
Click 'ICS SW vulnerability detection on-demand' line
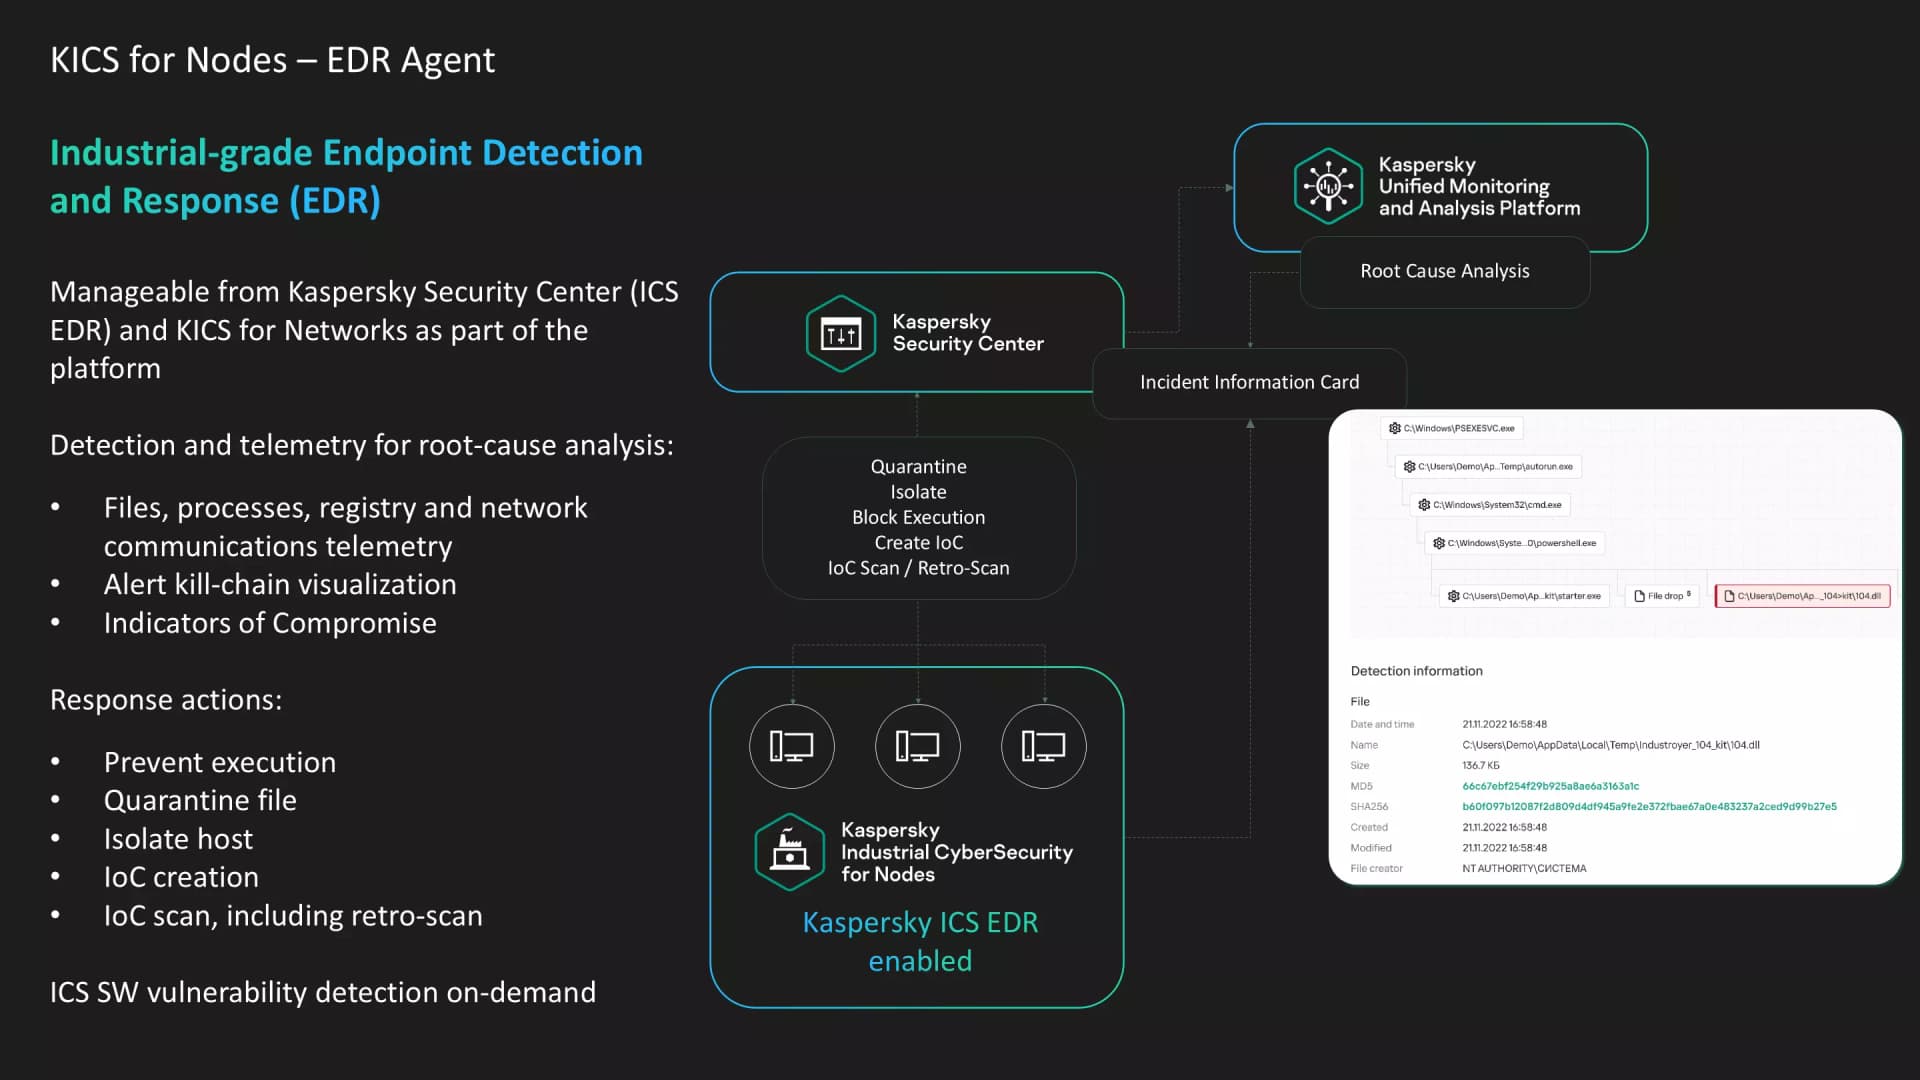click(323, 992)
